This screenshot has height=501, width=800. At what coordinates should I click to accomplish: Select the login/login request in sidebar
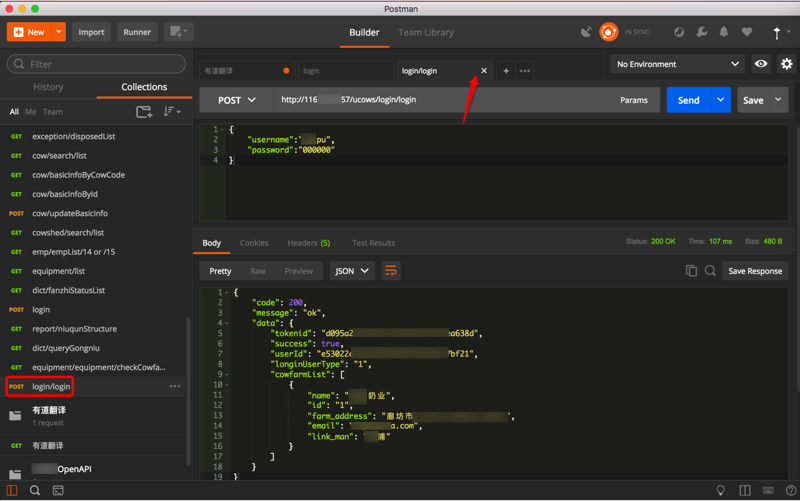pos(51,386)
